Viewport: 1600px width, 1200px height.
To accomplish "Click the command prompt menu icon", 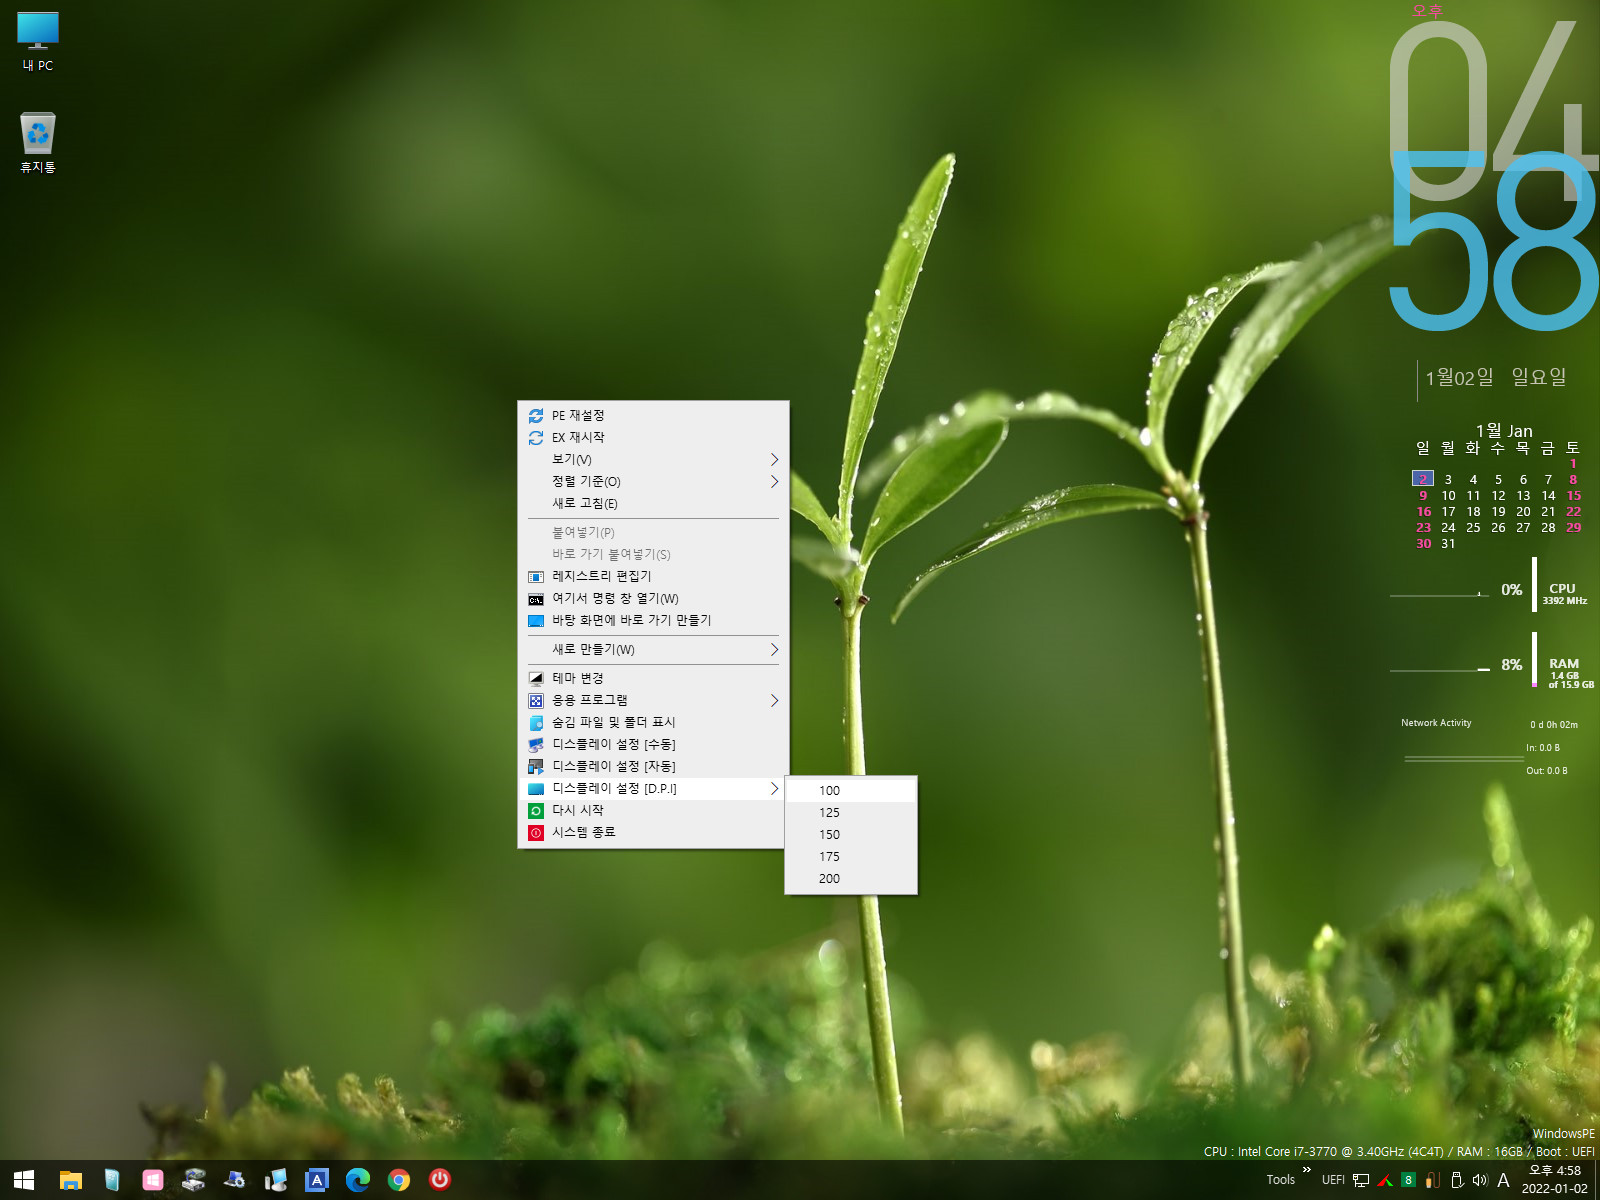I will pos(536,599).
